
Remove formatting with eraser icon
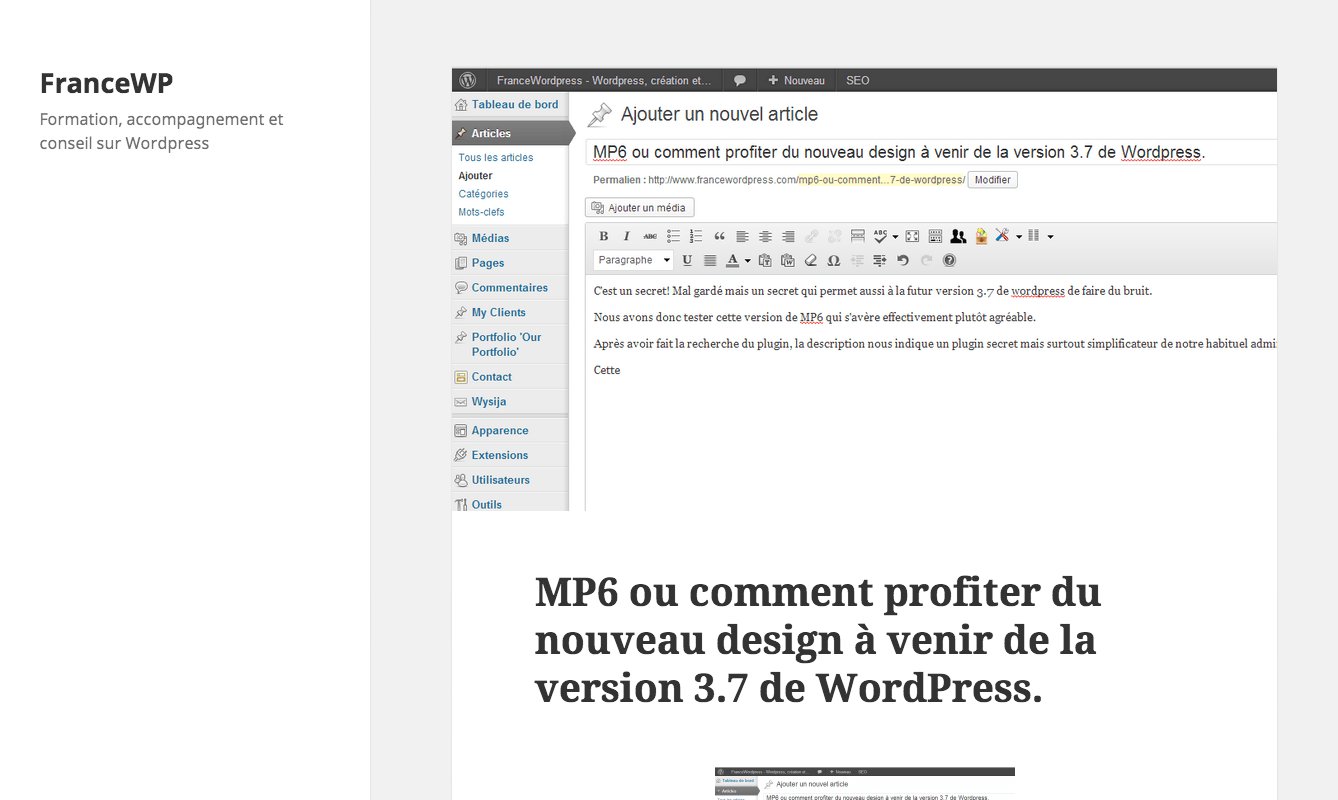click(x=811, y=260)
